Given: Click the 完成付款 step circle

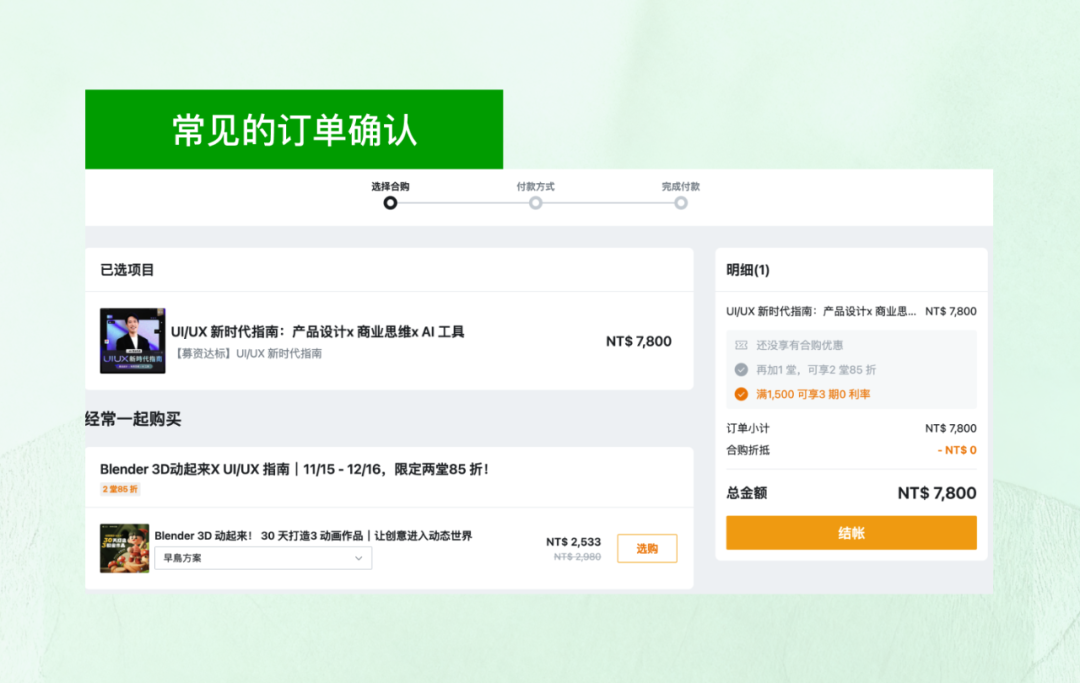Looking at the screenshot, I should 681,202.
